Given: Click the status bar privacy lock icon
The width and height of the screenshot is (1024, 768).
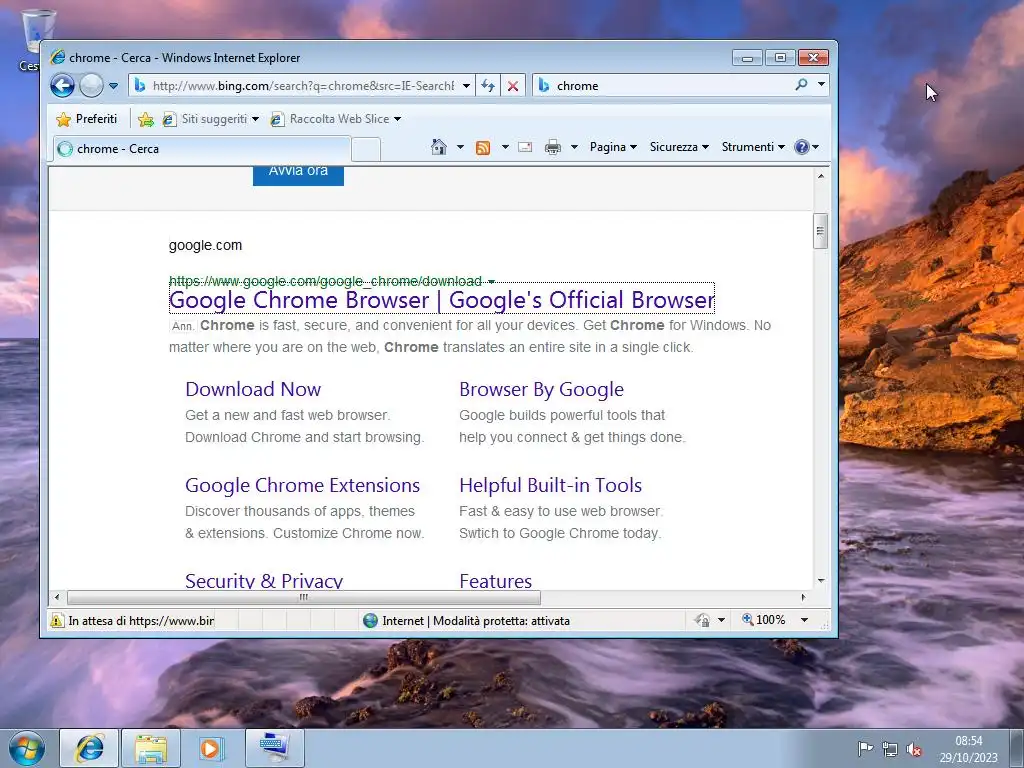Looking at the screenshot, I should pyautogui.click(x=703, y=620).
